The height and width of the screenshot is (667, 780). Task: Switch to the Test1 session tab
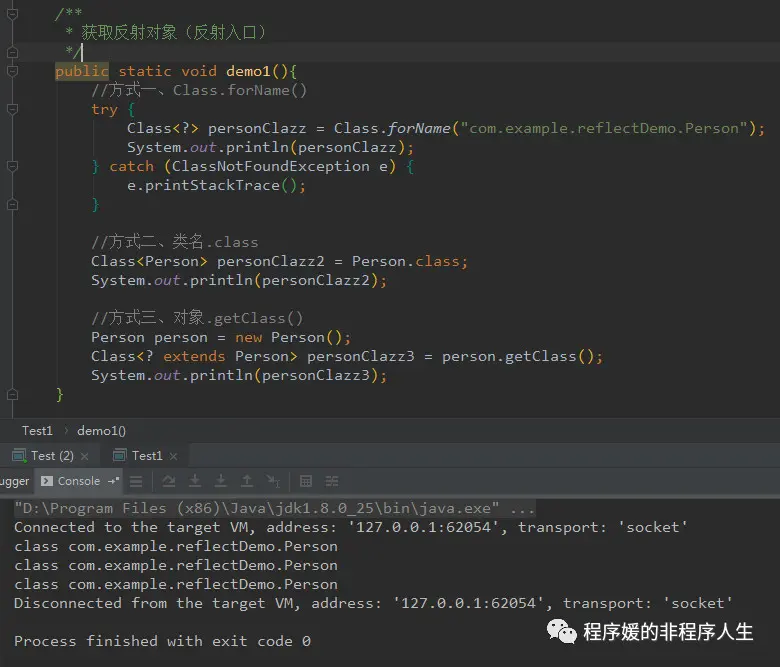[145, 456]
